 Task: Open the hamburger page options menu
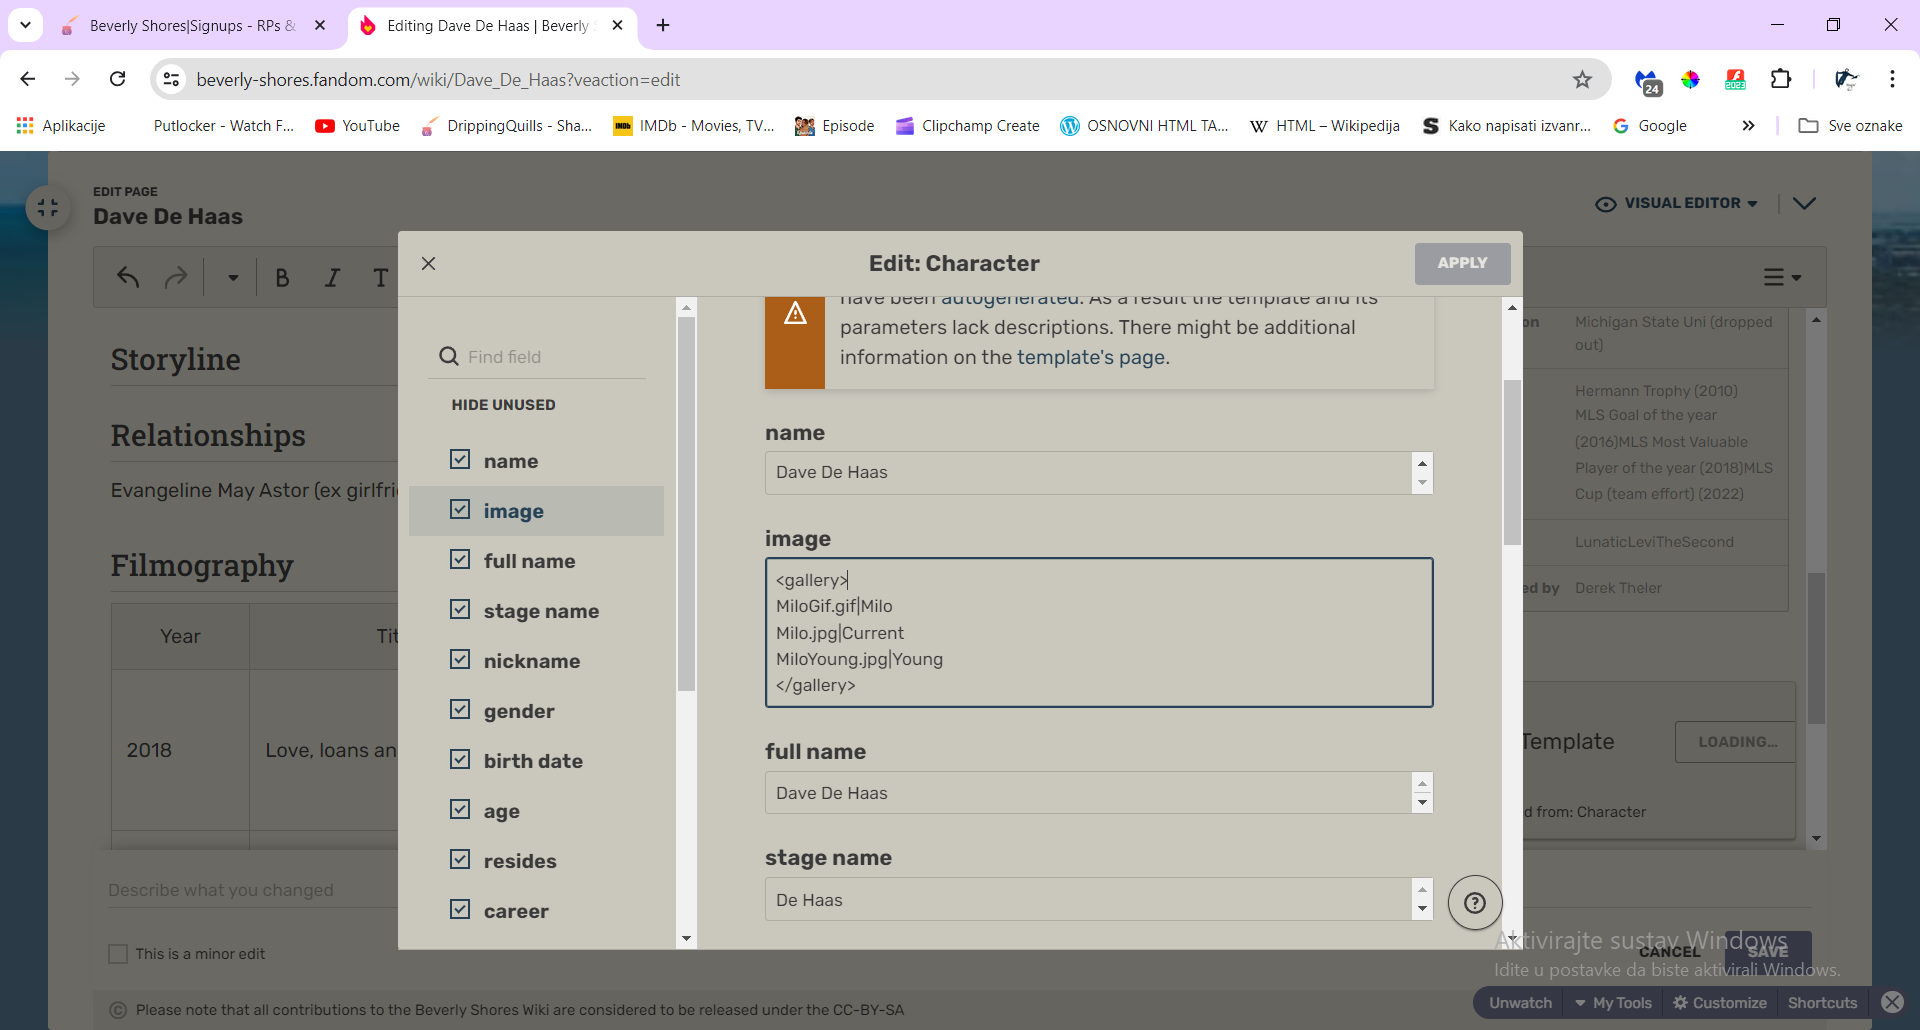[x=1780, y=278]
